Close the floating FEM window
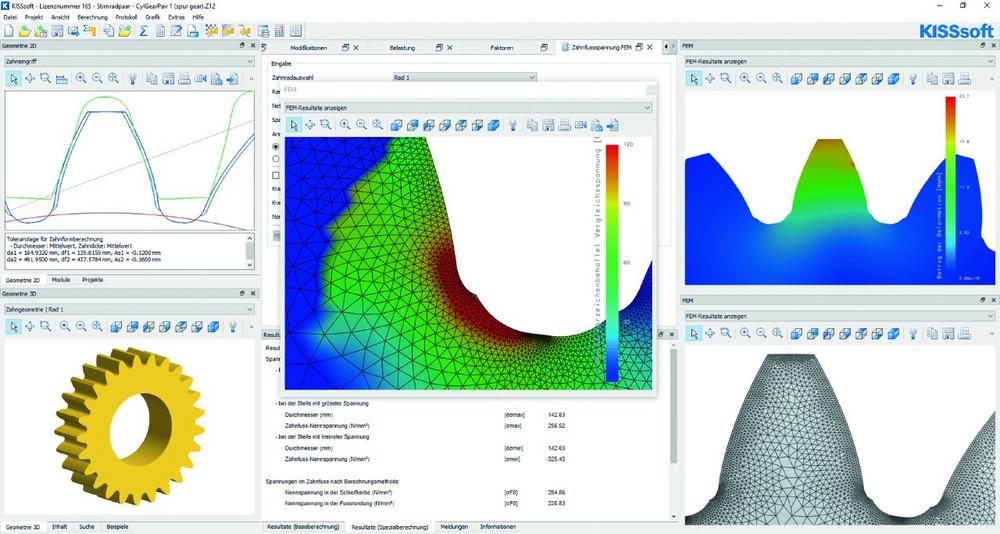This screenshot has height=534, width=1000. [651, 90]
